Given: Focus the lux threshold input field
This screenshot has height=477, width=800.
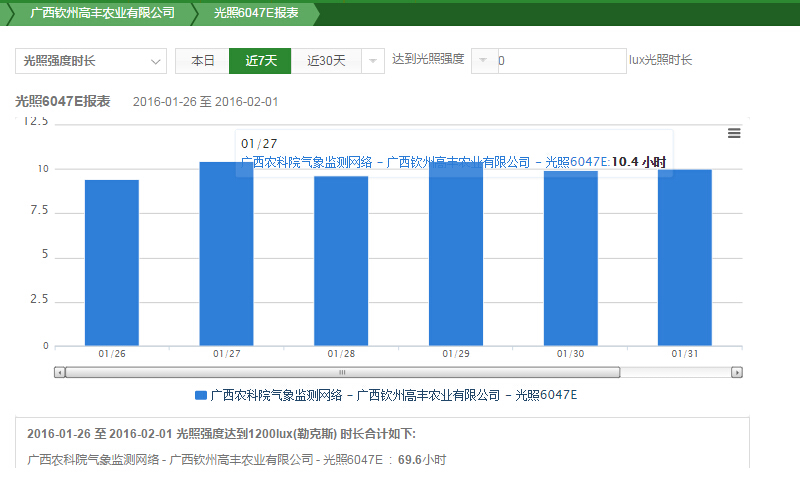Looking at the screenshot, I should pos(560,61).
